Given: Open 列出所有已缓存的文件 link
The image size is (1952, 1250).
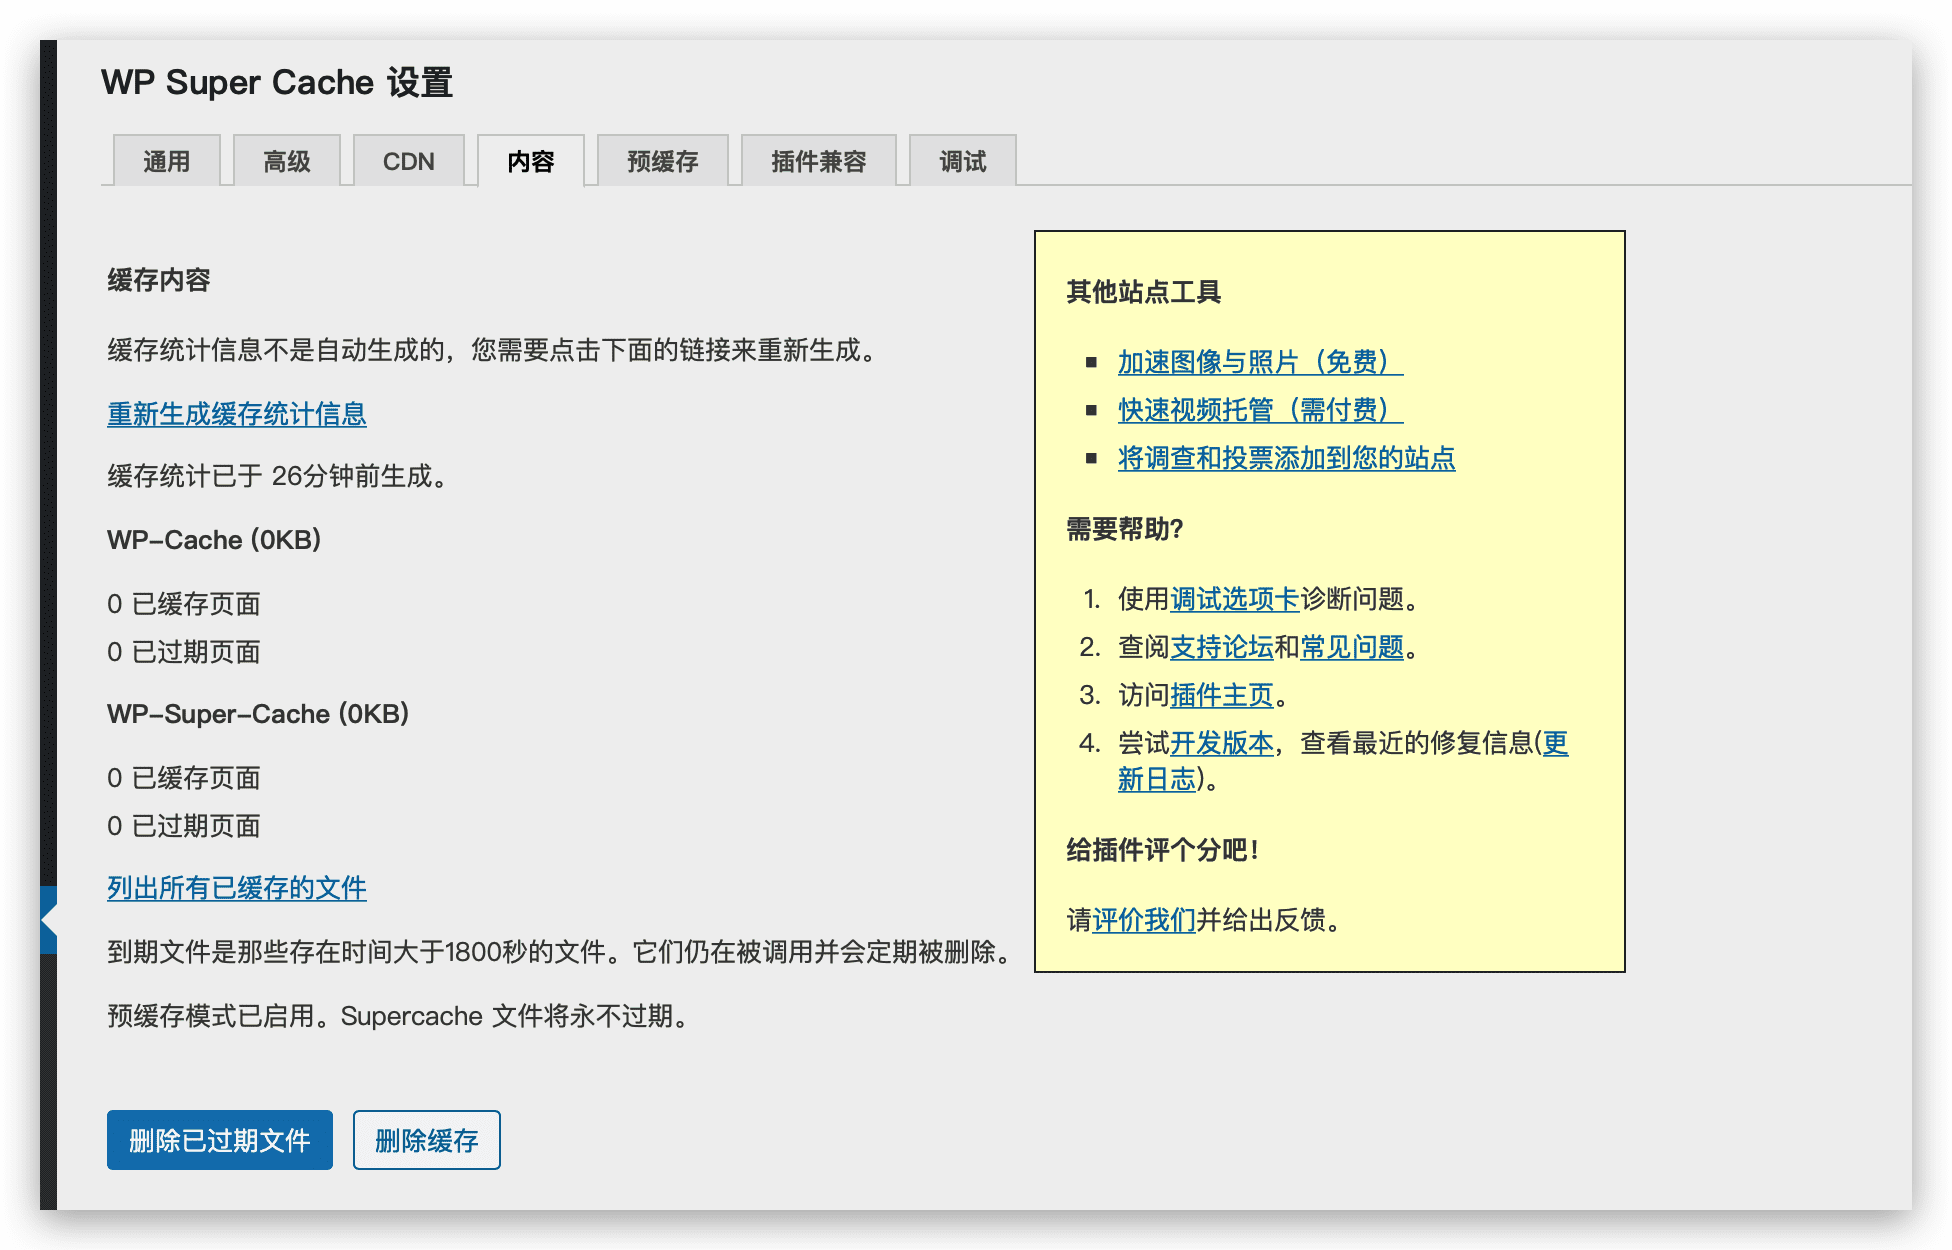Looking at the screenshot, I should pyautogui.click(x=237, y=888).
